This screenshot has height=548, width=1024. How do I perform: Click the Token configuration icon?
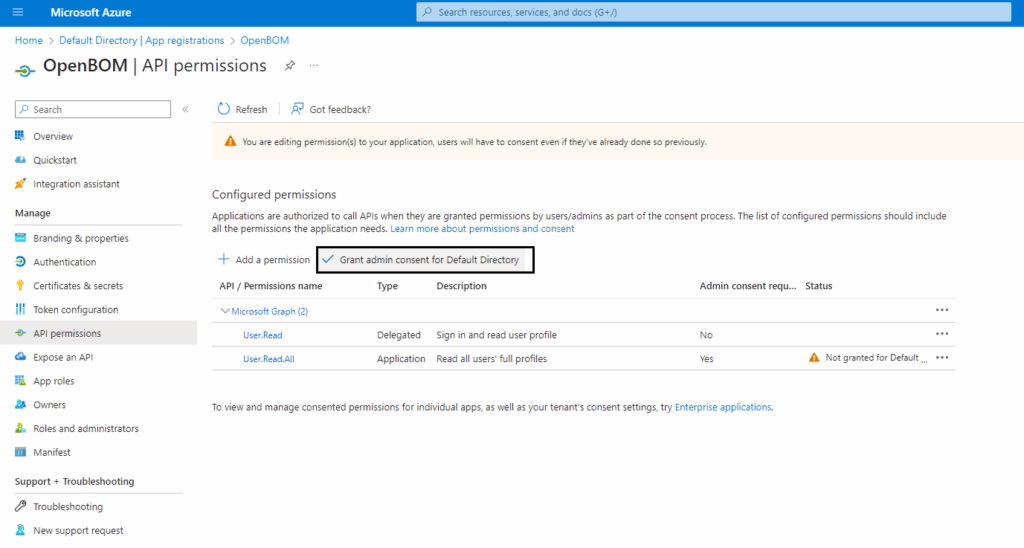click(x=20, y=309)
